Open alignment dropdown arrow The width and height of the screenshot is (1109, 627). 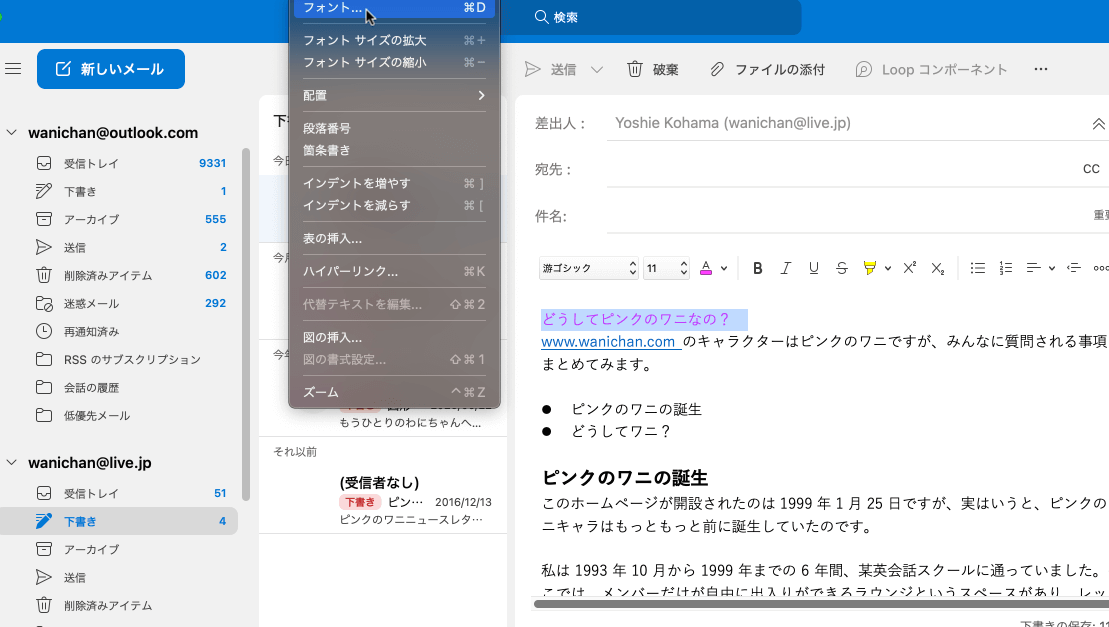click(1052, 269)
